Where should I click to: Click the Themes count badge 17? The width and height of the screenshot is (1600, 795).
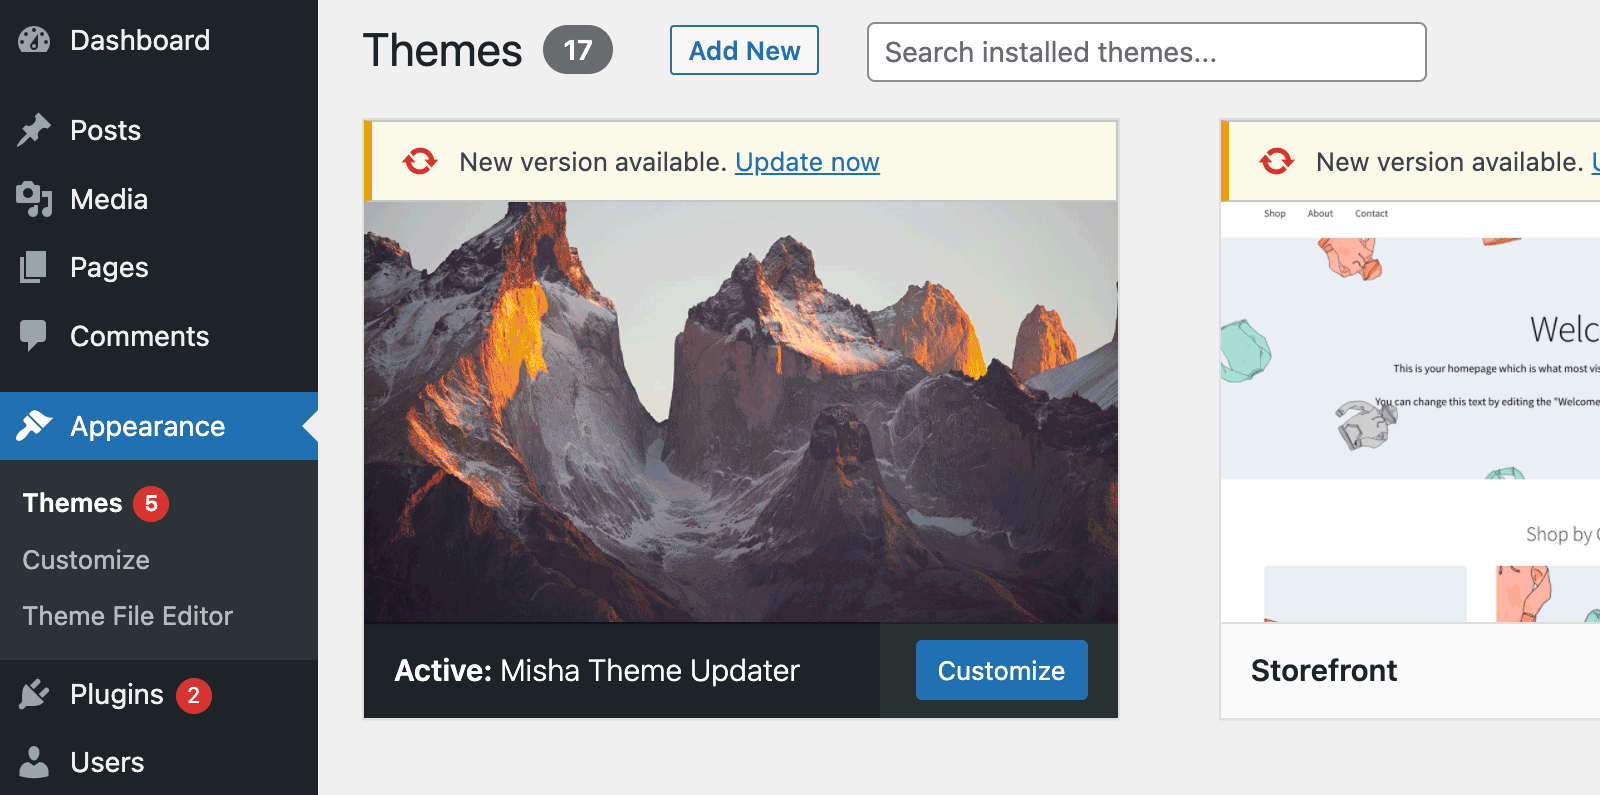[x=578, y=50]
